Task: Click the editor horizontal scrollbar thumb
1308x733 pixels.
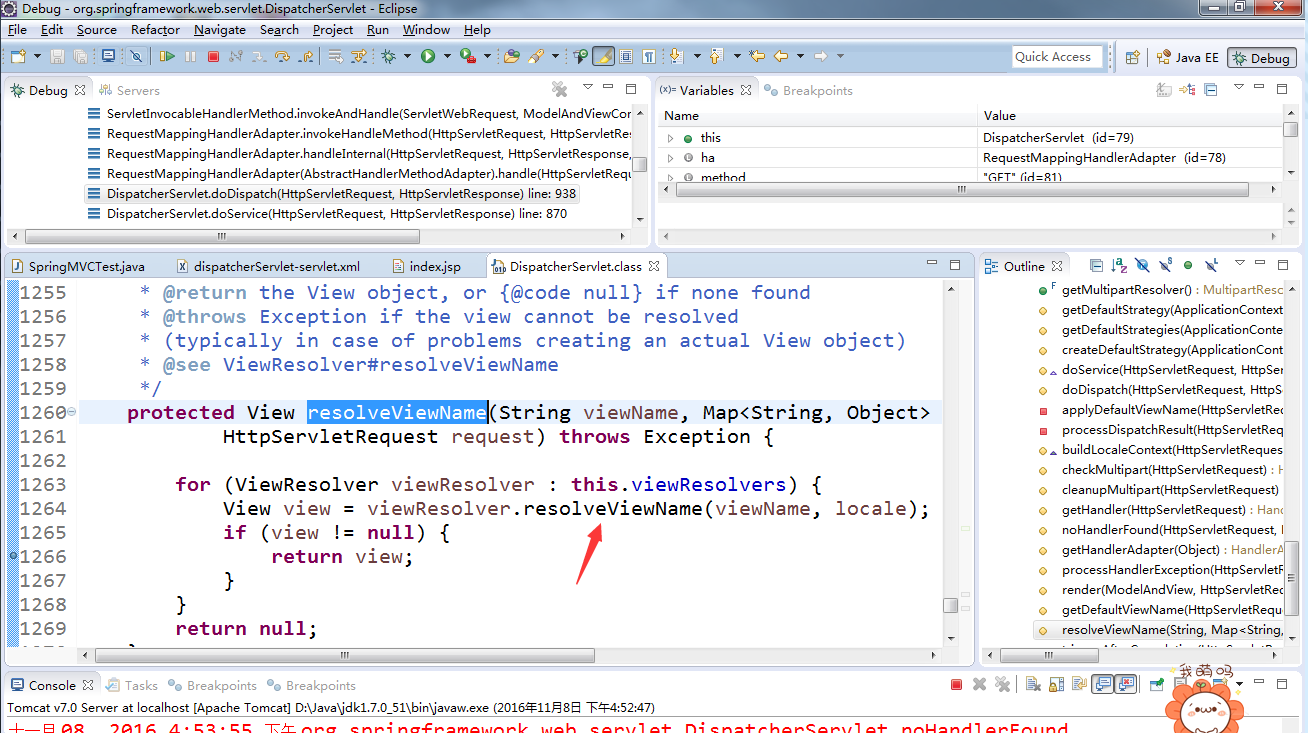Action: click(345, 655)
